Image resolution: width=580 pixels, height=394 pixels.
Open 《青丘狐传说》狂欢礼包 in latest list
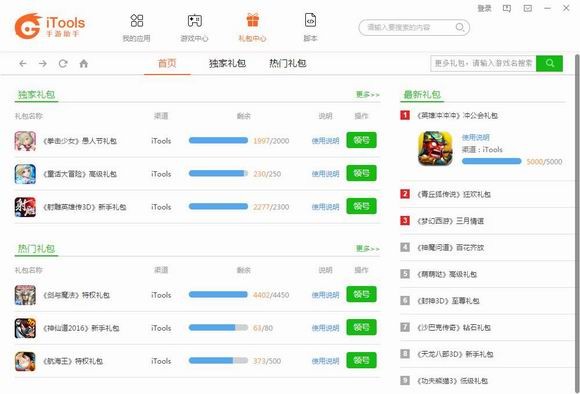click(x=454, y=194)
